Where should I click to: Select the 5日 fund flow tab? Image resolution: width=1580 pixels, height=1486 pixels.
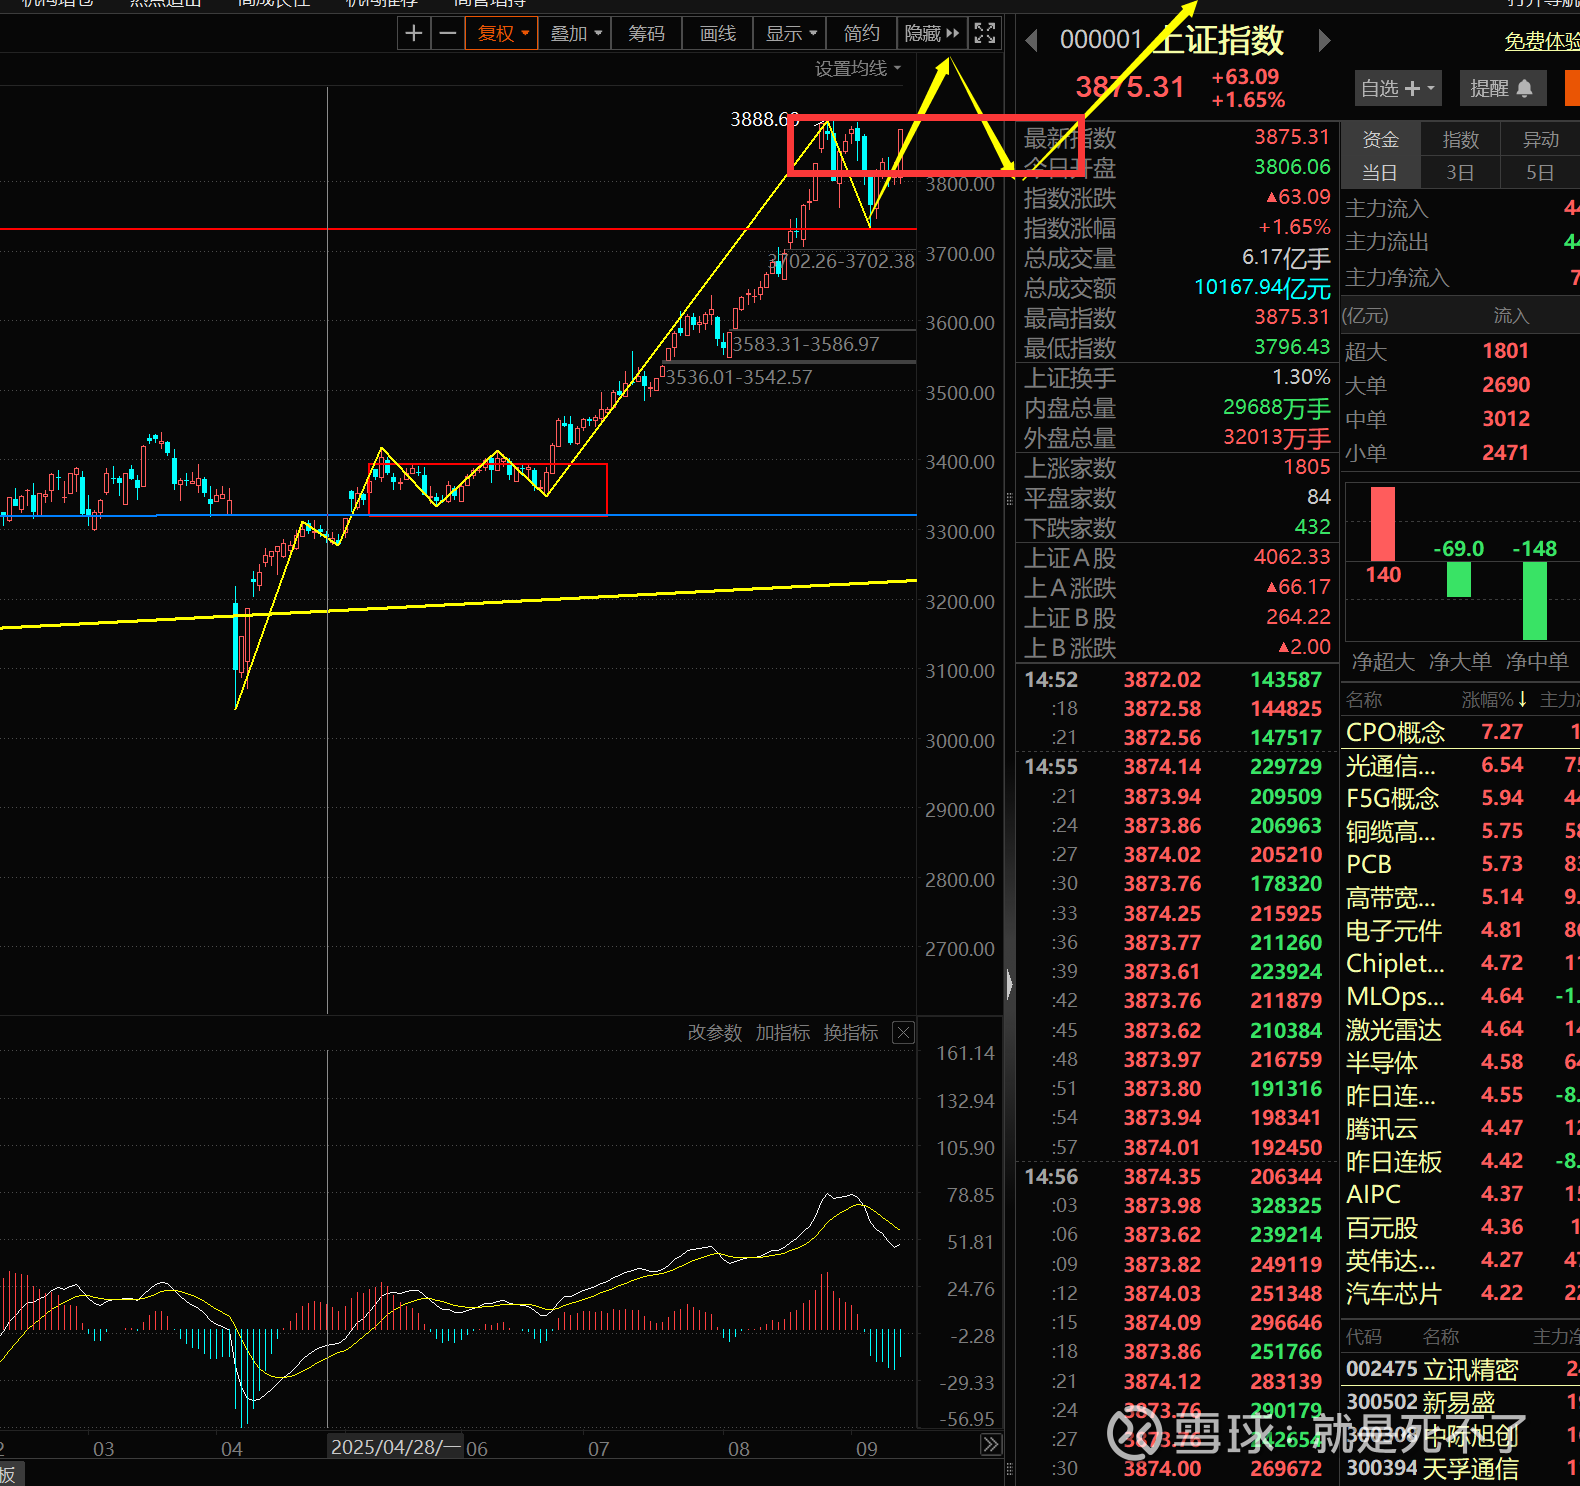click(1540, 172)
